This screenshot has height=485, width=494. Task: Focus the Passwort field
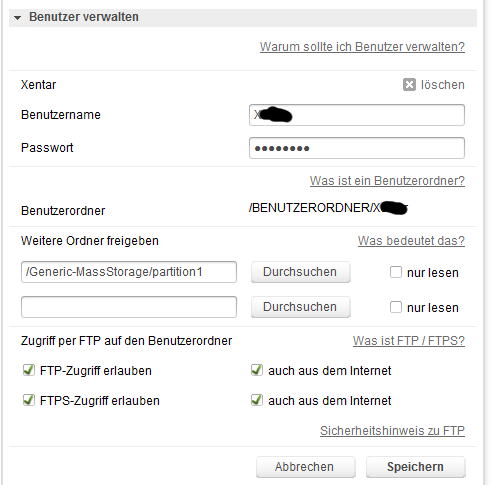[x=357, y=148]
